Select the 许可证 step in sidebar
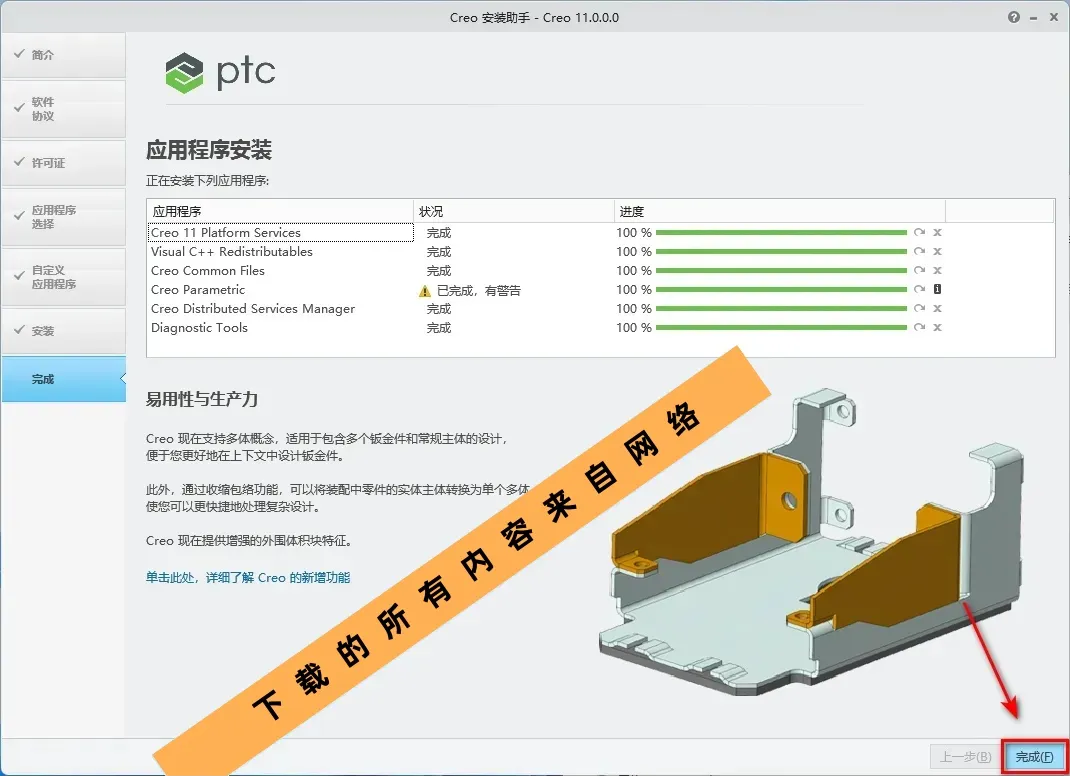This screenshot has height=777, width=1071. click(x=64, y=163)
